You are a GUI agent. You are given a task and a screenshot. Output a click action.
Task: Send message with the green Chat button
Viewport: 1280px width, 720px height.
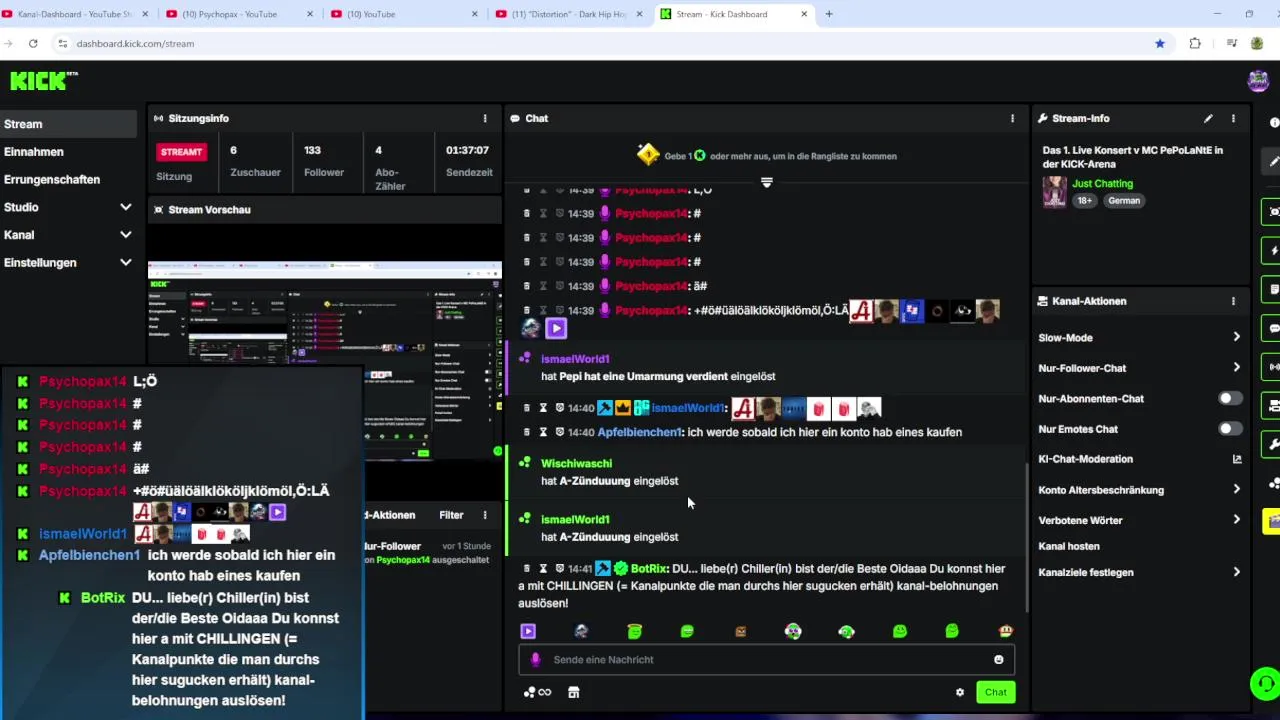coord(995,692)
